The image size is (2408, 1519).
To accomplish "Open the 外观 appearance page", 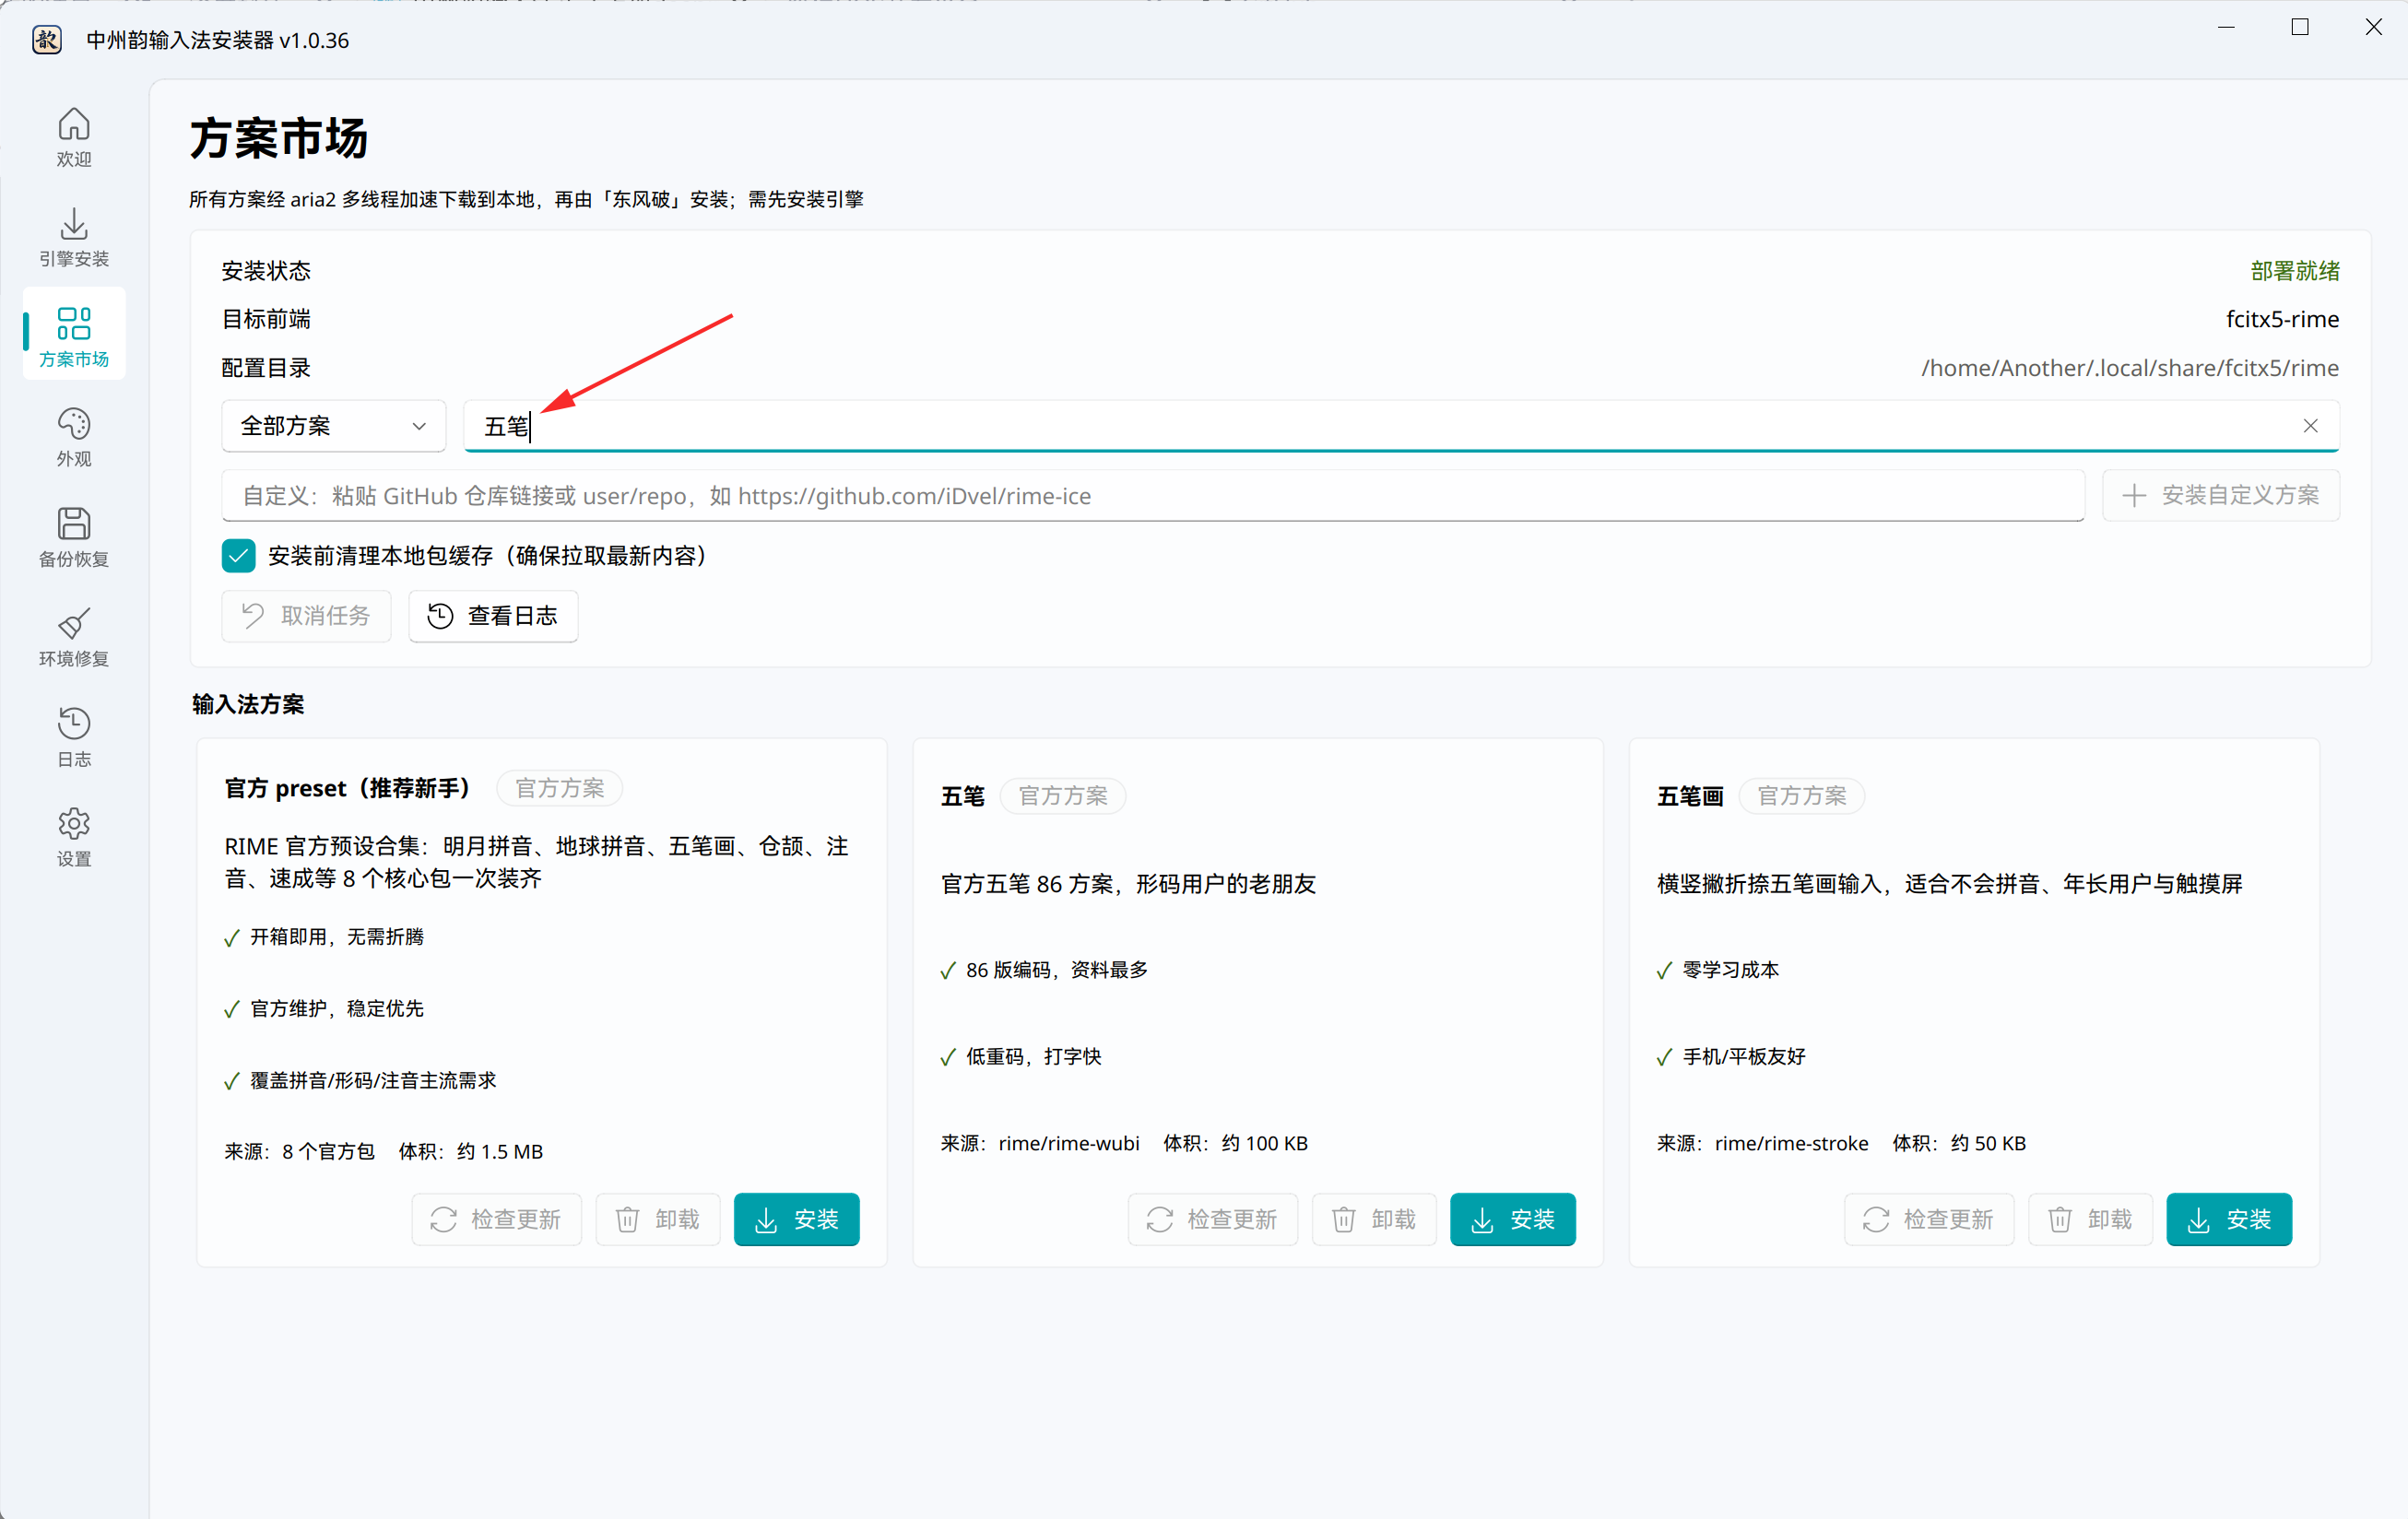I will [x=74, y=437].
